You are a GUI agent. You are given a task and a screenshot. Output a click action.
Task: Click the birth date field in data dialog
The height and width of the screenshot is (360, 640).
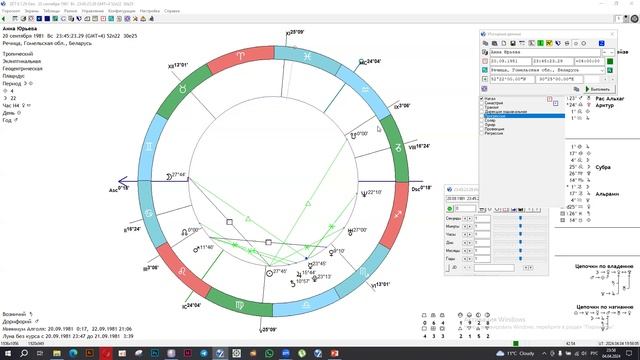pyautogui.click(x=511, y=61)
